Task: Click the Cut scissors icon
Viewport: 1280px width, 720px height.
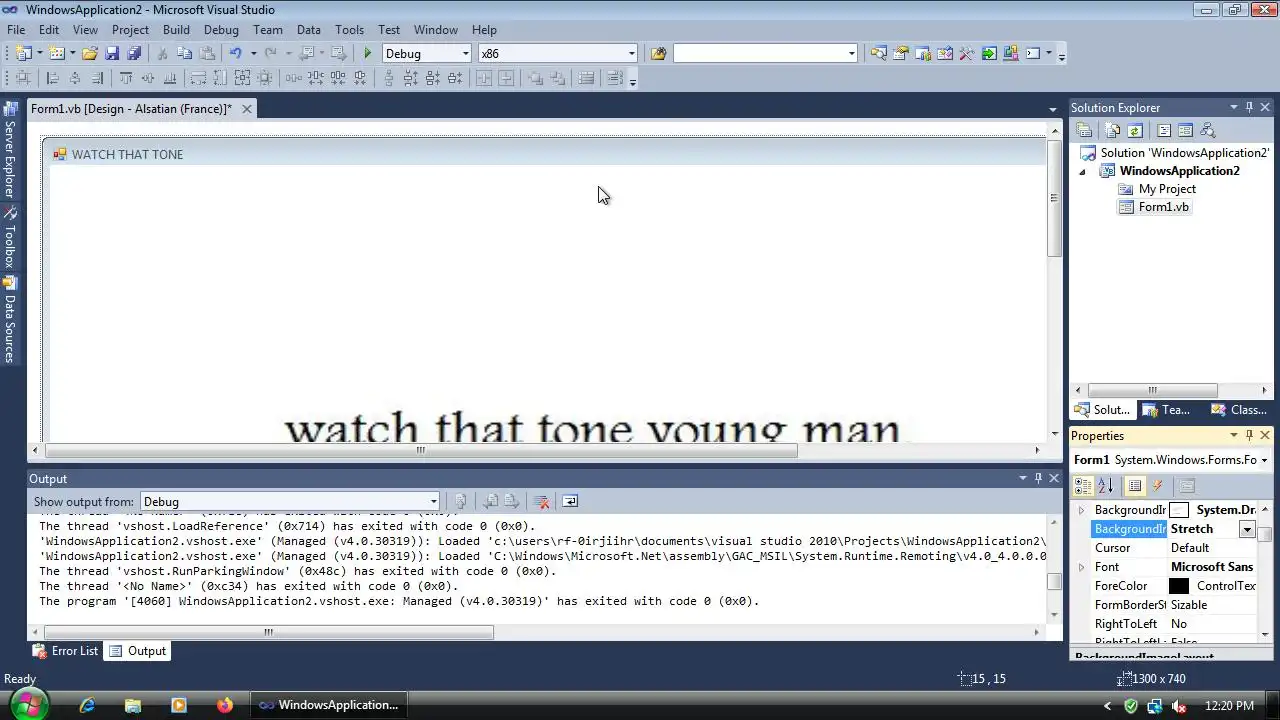Action: point(162,53)
